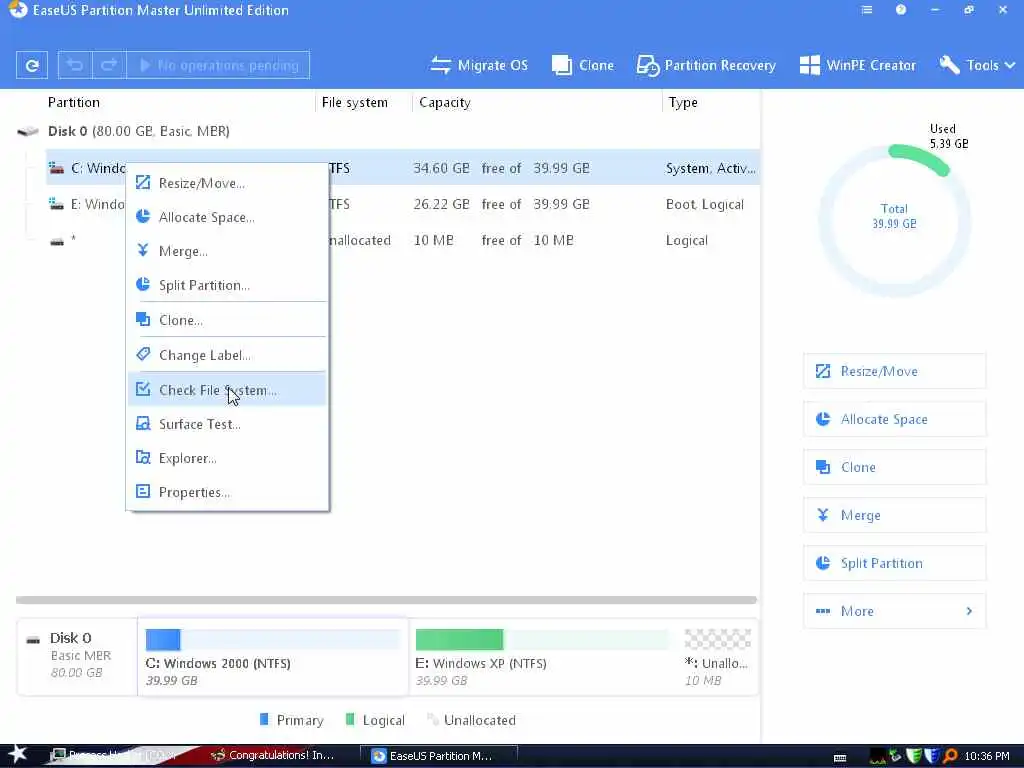Screen dimensions: 1024x768
Task: Click the File system column header
Action: pyautogui.click(x=355, y=103)
